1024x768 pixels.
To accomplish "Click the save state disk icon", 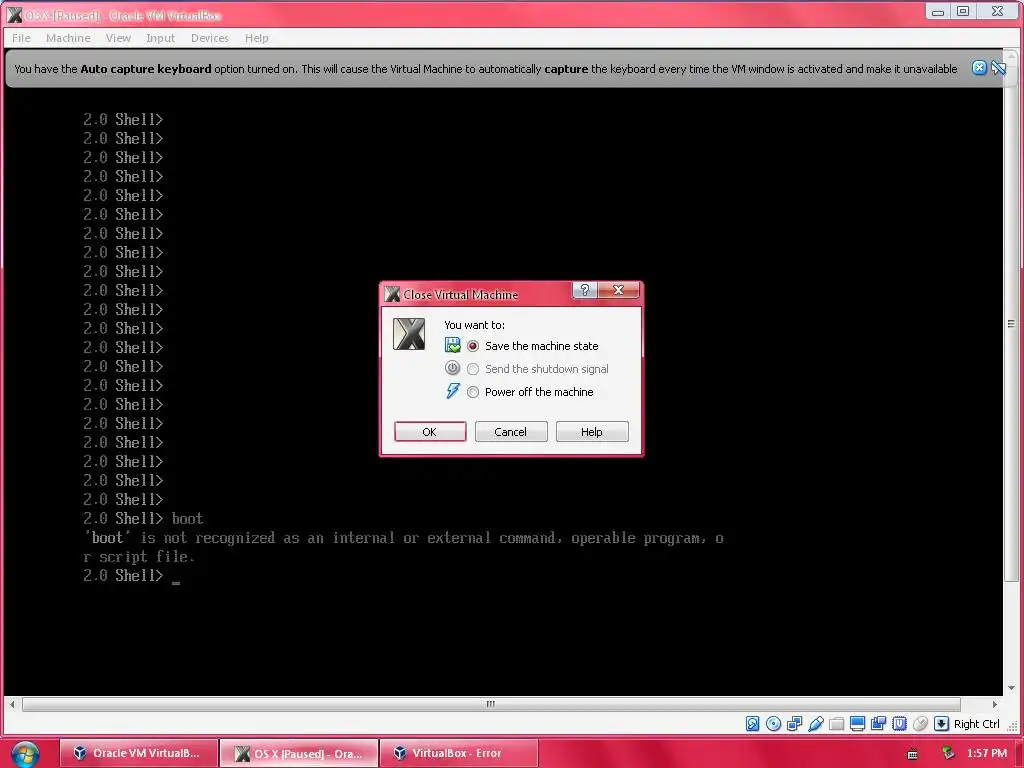I will point(452,345).
